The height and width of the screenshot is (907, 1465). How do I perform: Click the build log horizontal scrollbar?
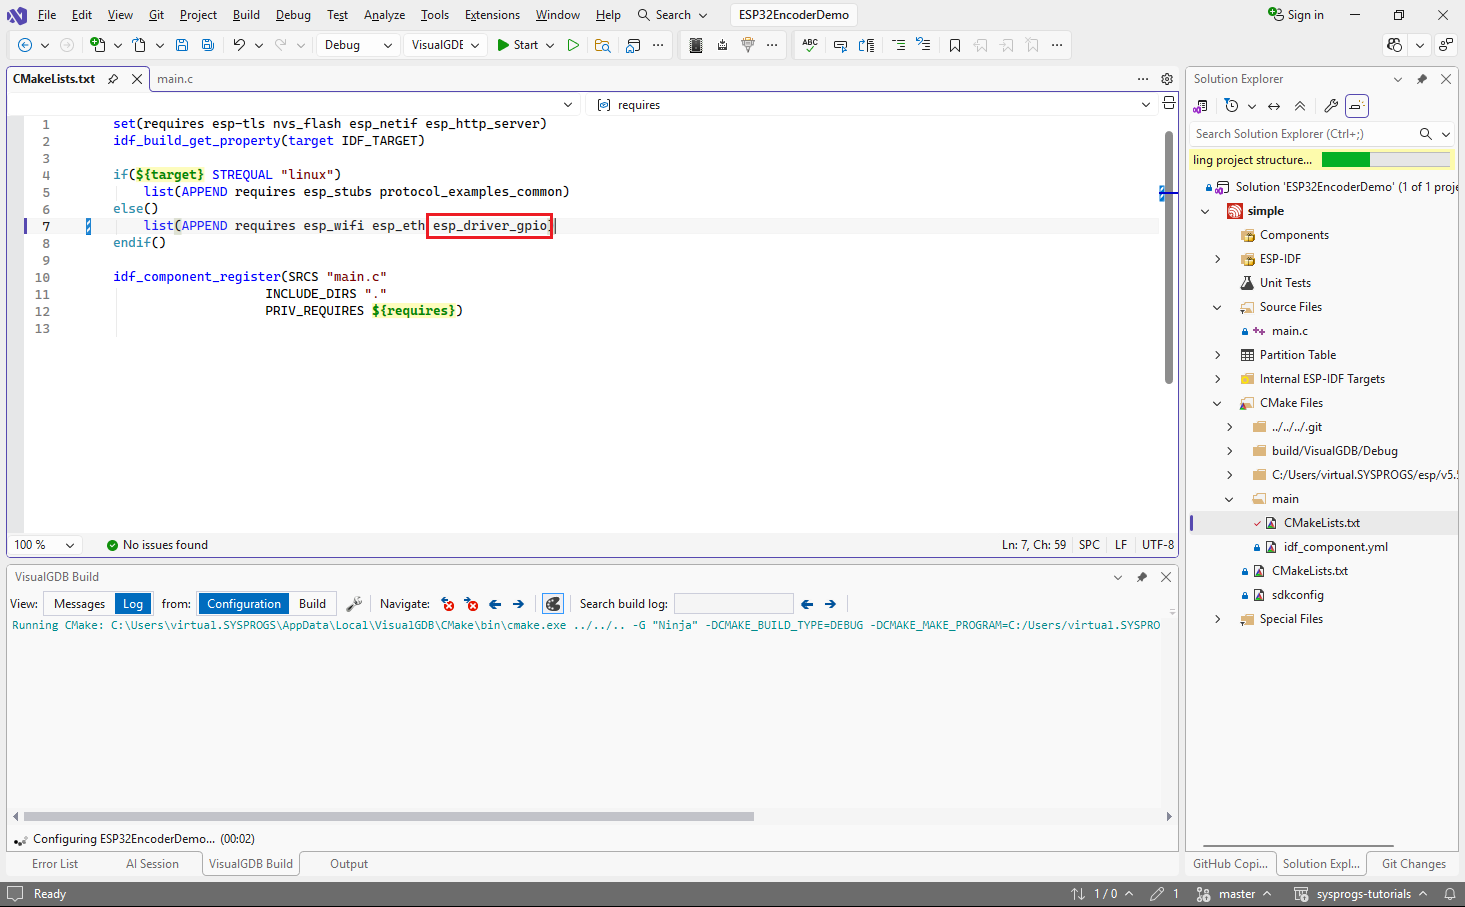coord(388,816)
